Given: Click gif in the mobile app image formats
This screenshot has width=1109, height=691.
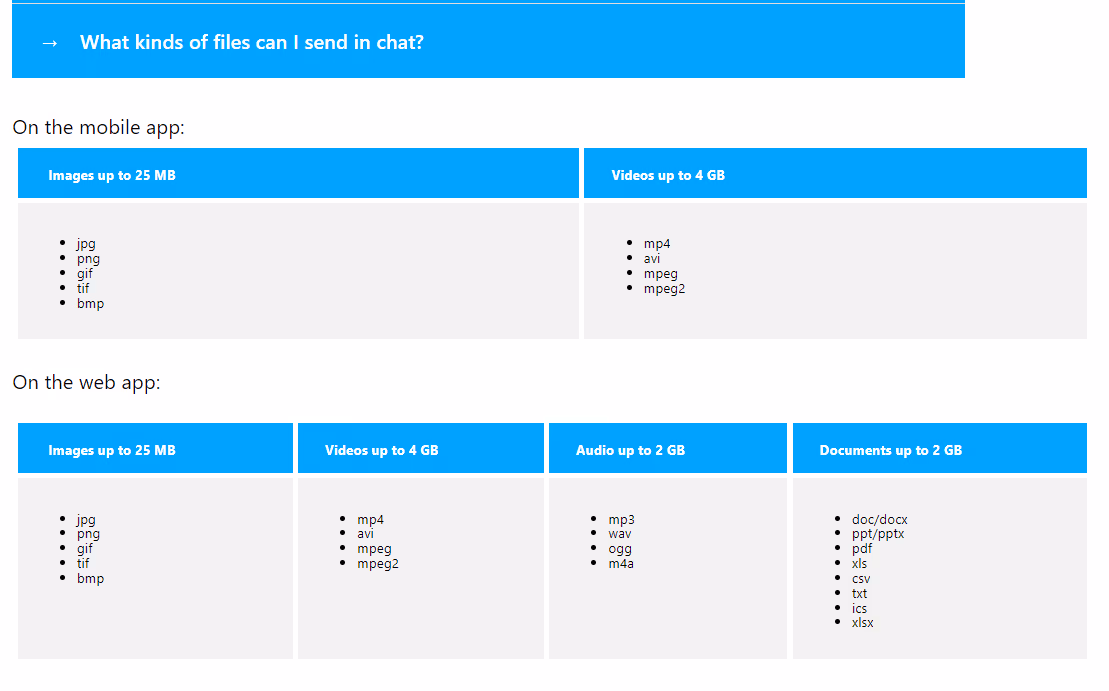Looking at the screenshot, I should coord(84,273).
